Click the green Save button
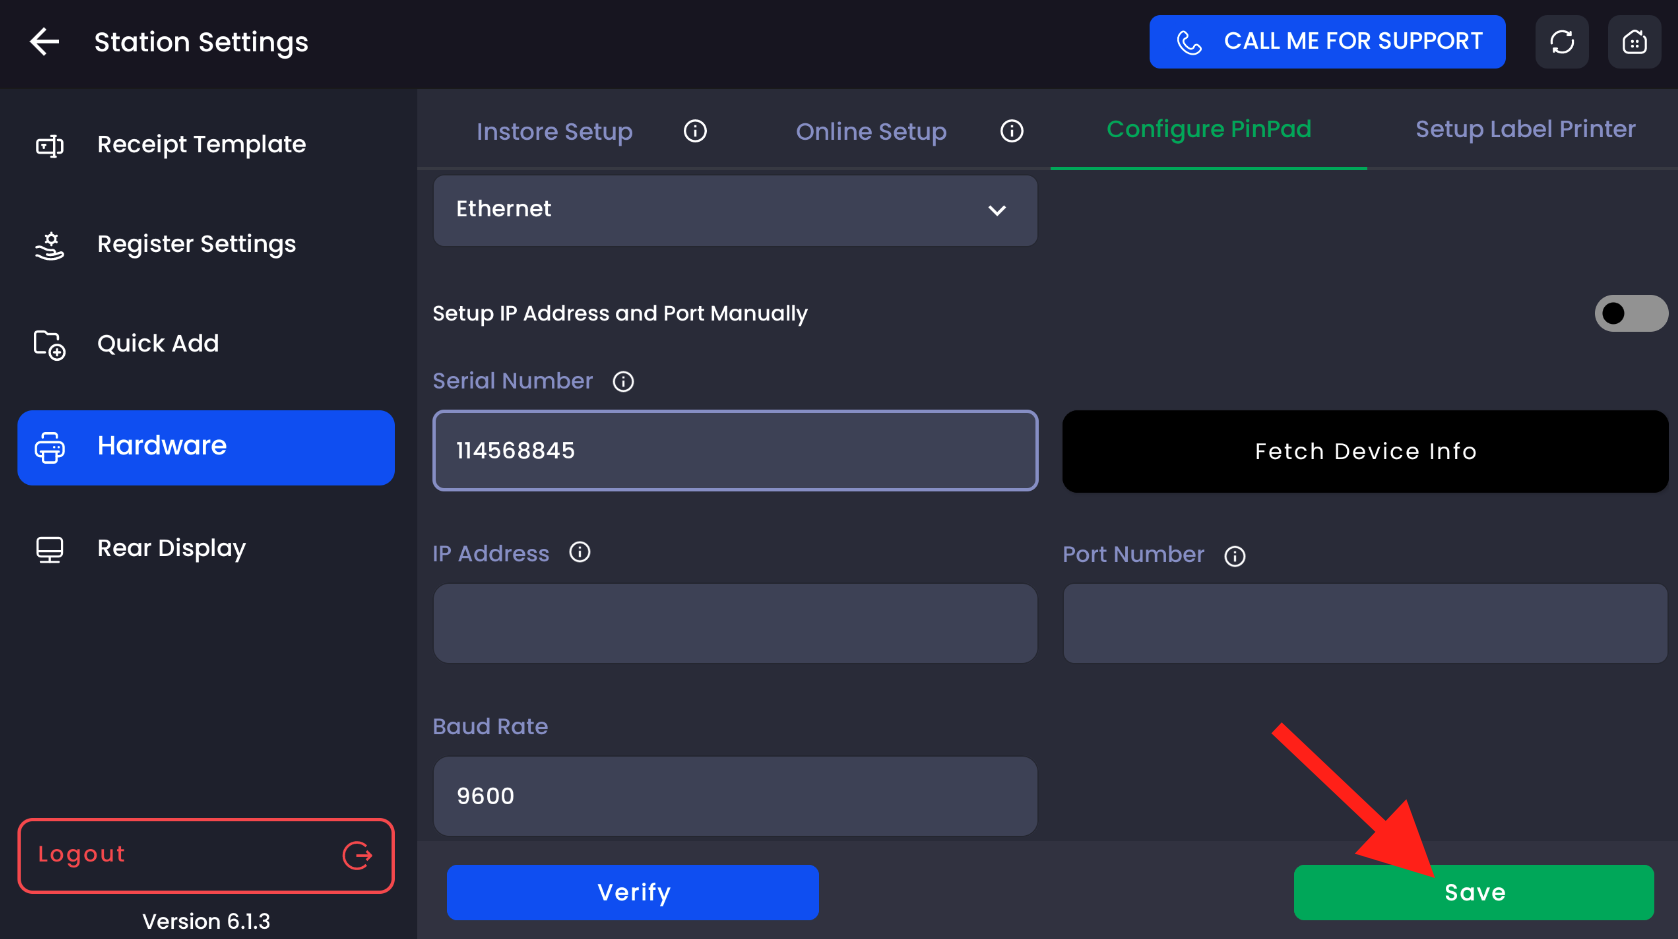Screen dimensions: 1678x939 pyautogui.click(x=1473, y=892)
